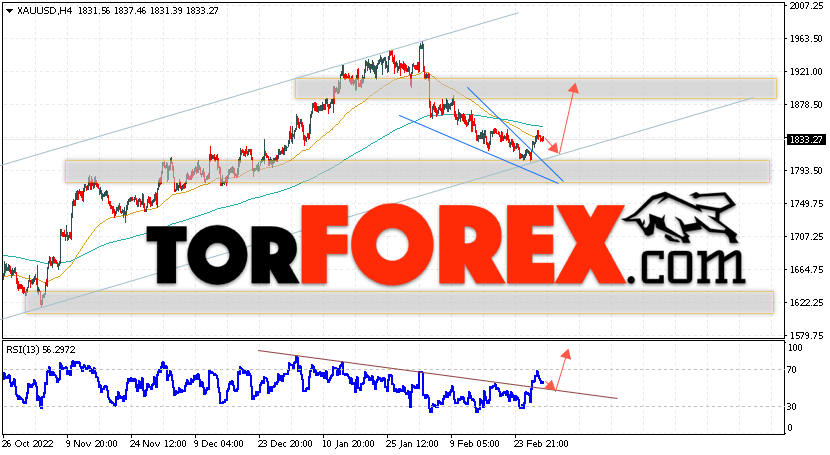Image resolution: width=830 pixels, height=455 pixels.
Task: Click the 9 Nov 20:00 date label
Action: tap(92, 443)
